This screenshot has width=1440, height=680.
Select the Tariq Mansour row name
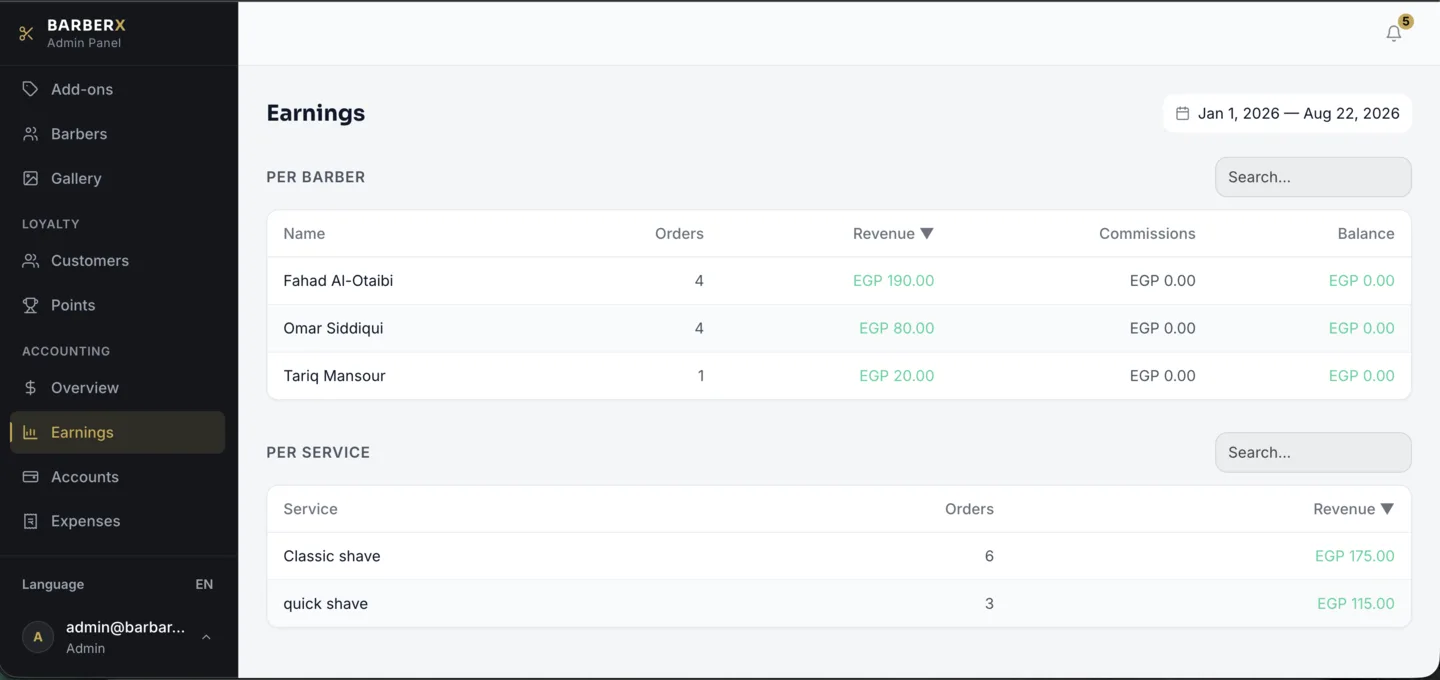(334, 376)
